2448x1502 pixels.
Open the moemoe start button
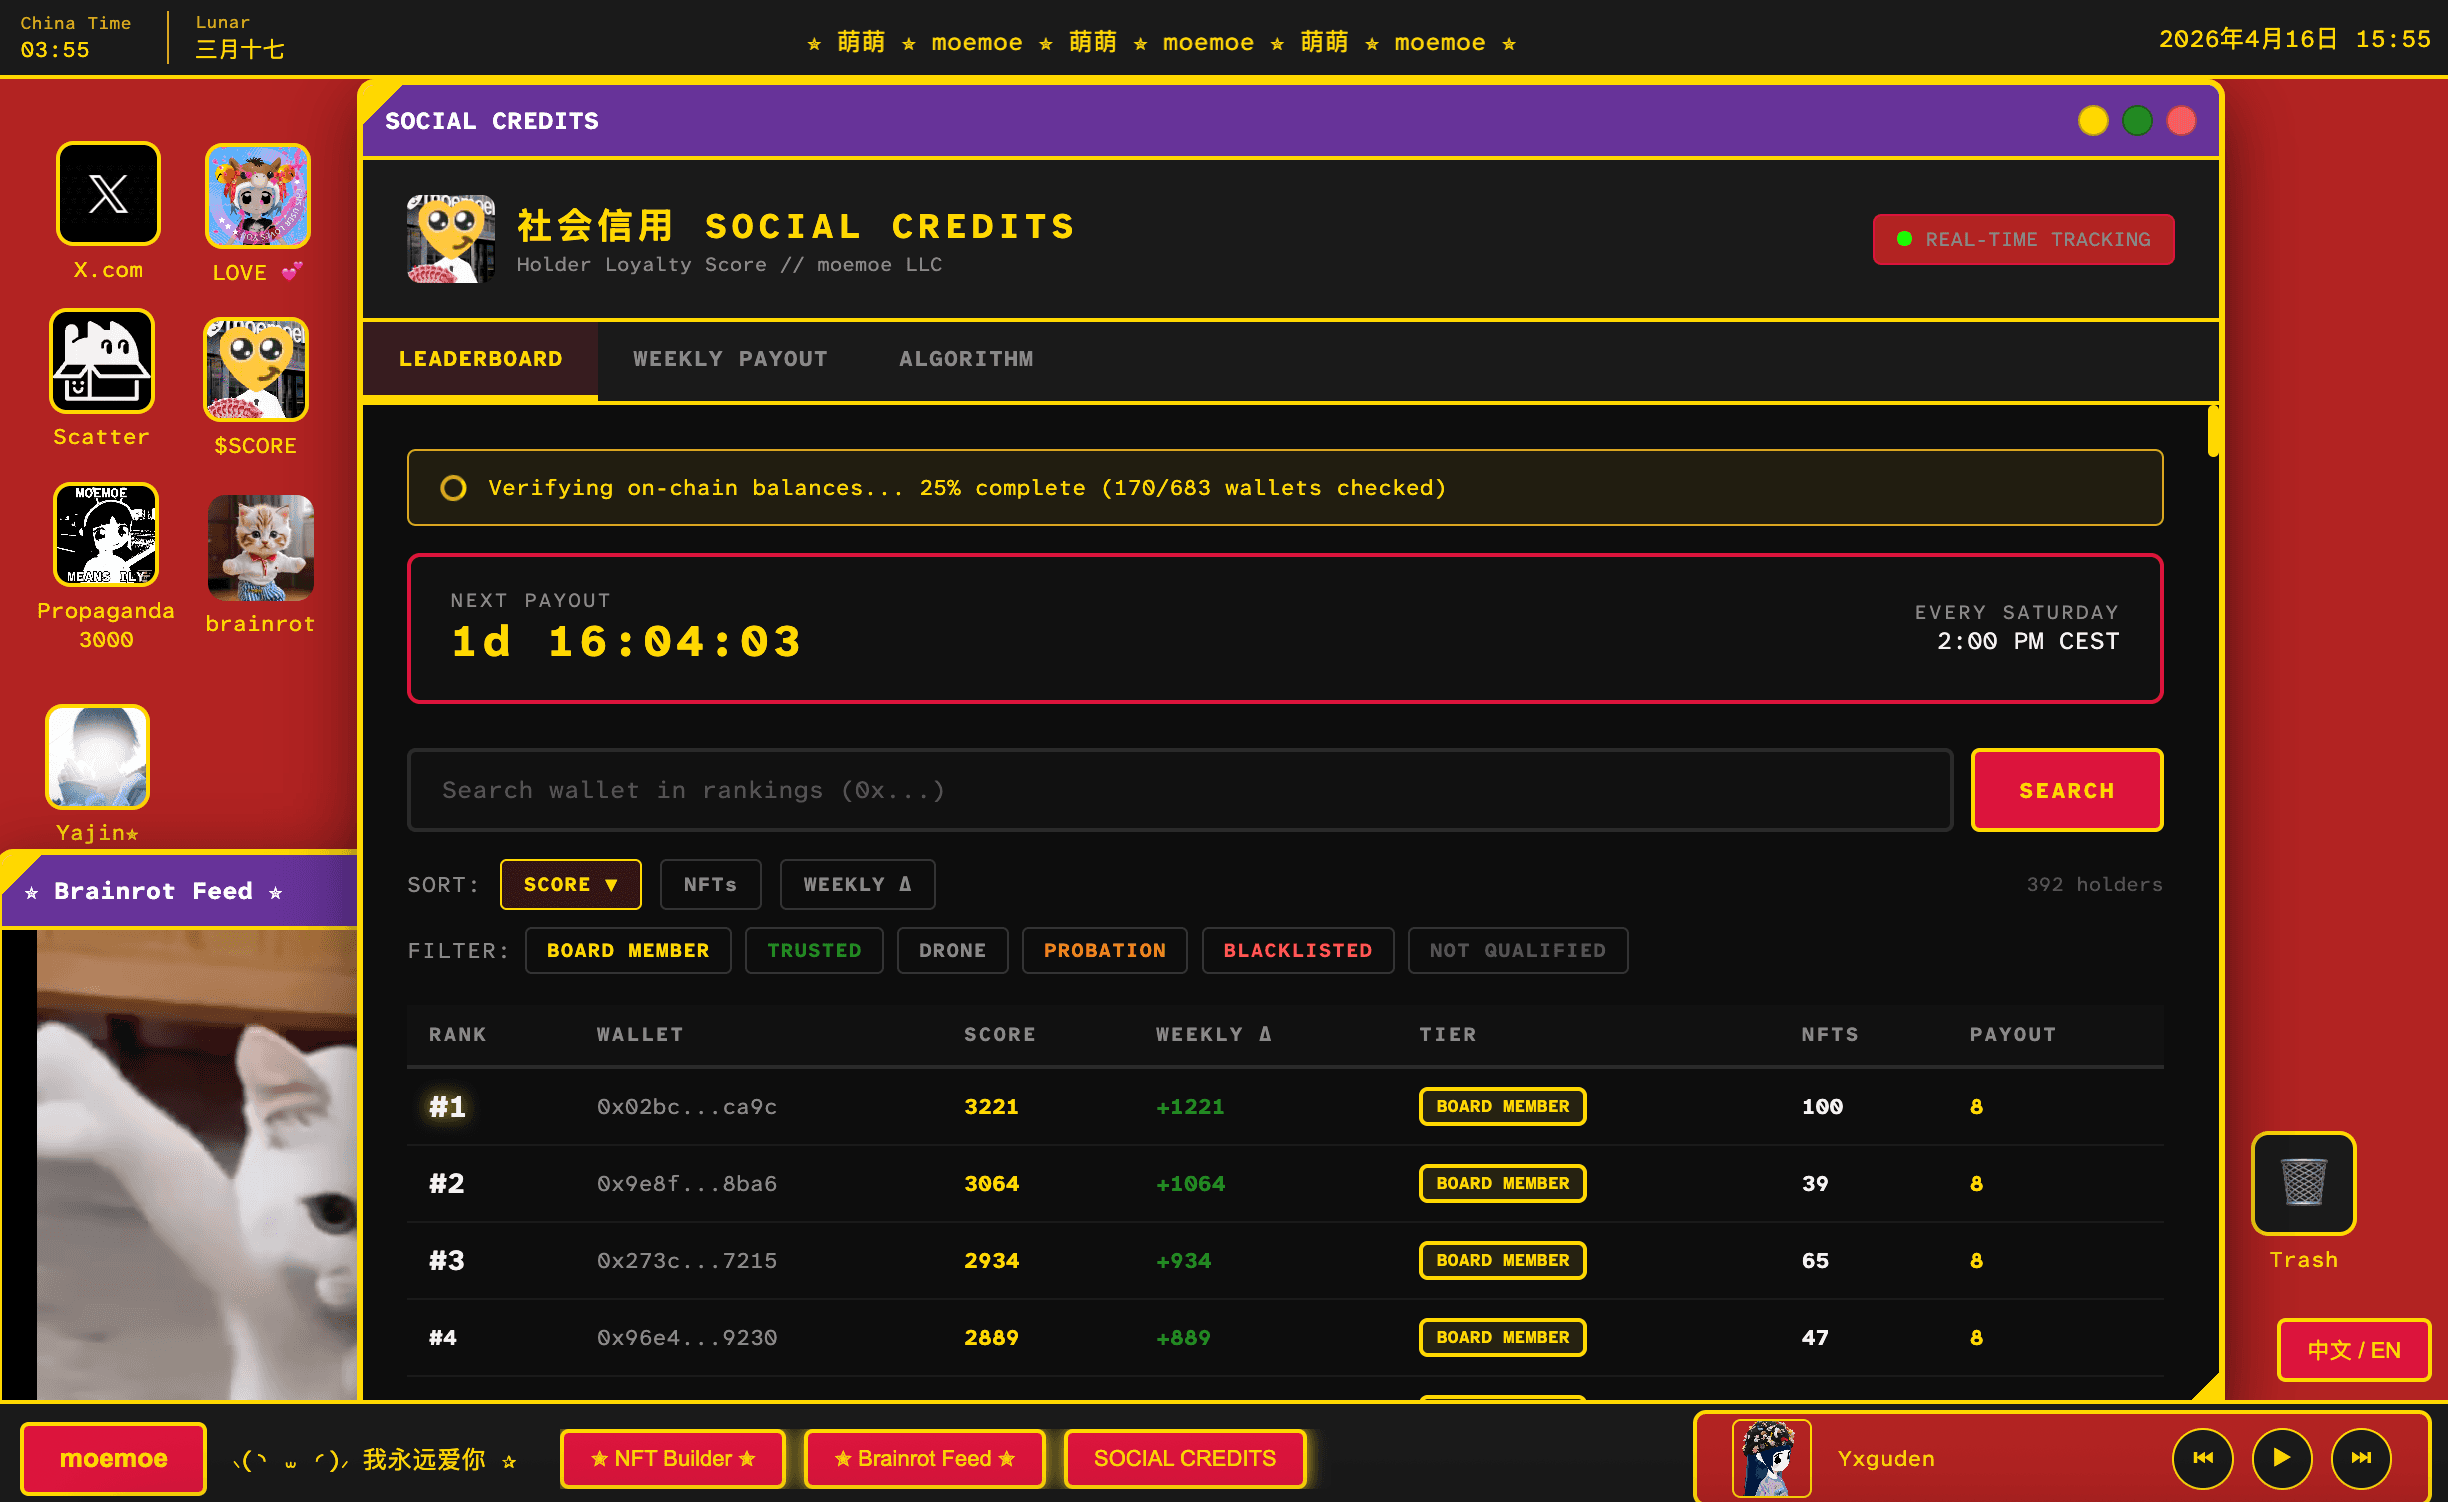click(114, 1458)
